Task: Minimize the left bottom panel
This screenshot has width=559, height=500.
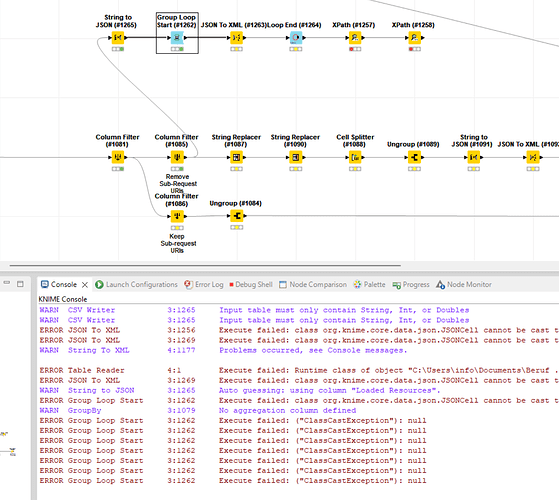Action: point(7,283)
